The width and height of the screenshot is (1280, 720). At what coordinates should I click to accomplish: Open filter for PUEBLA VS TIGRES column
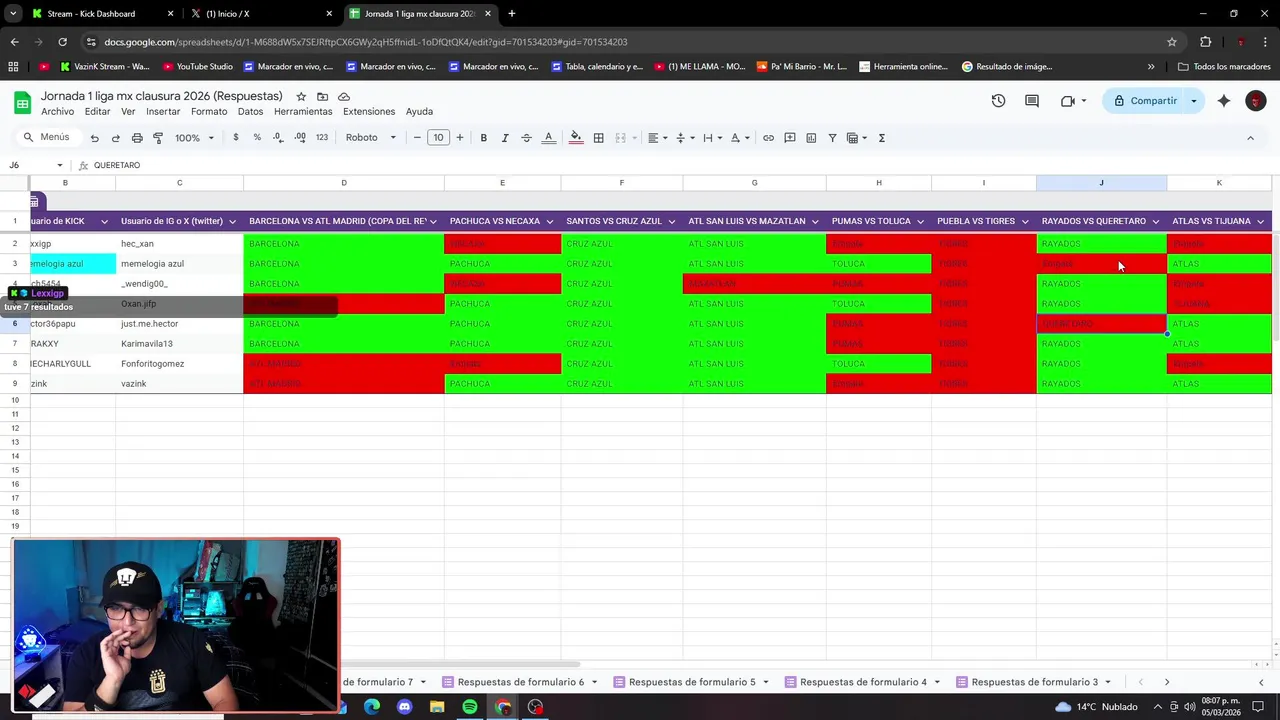click(1025, 221)
